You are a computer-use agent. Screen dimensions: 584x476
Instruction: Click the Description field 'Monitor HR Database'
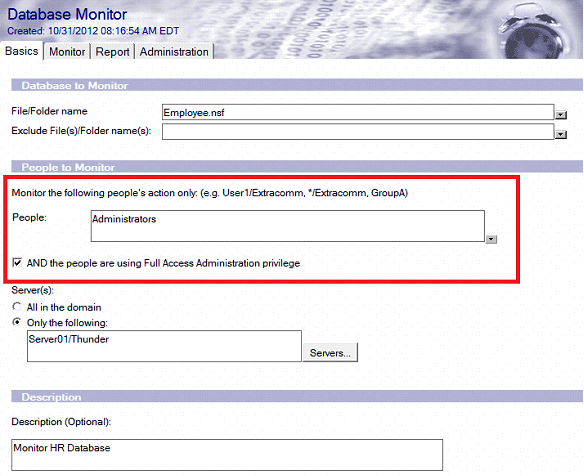pos(227,455)
